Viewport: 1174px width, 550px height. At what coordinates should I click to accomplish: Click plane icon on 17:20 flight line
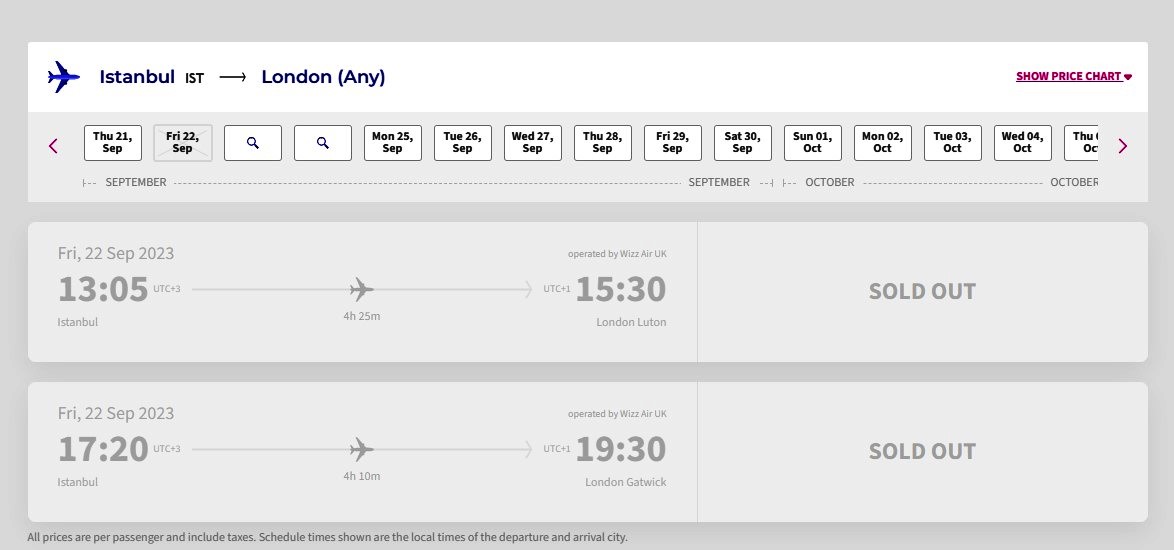pos(362,449)
